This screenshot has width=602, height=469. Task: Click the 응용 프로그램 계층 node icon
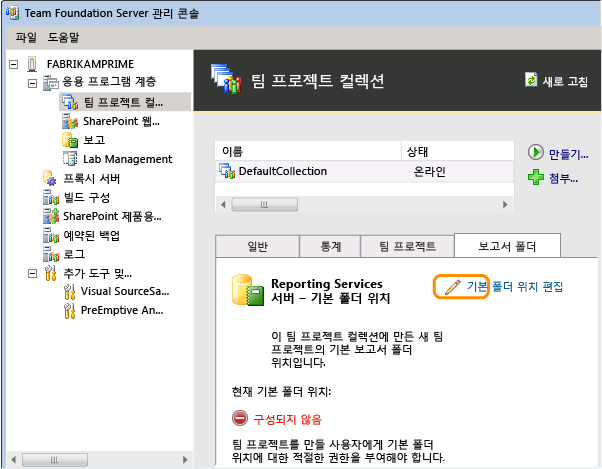(50, 83)
